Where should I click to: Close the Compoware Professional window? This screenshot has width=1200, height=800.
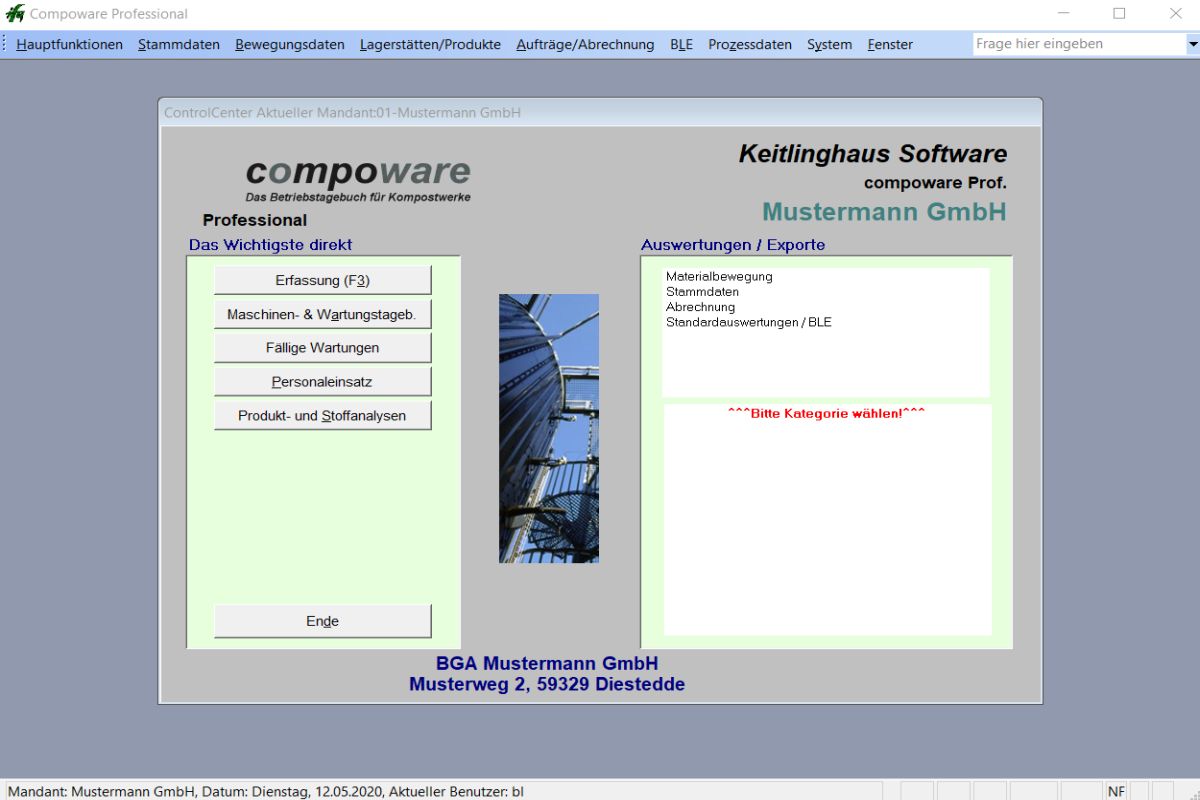[x=1176, y=14]
